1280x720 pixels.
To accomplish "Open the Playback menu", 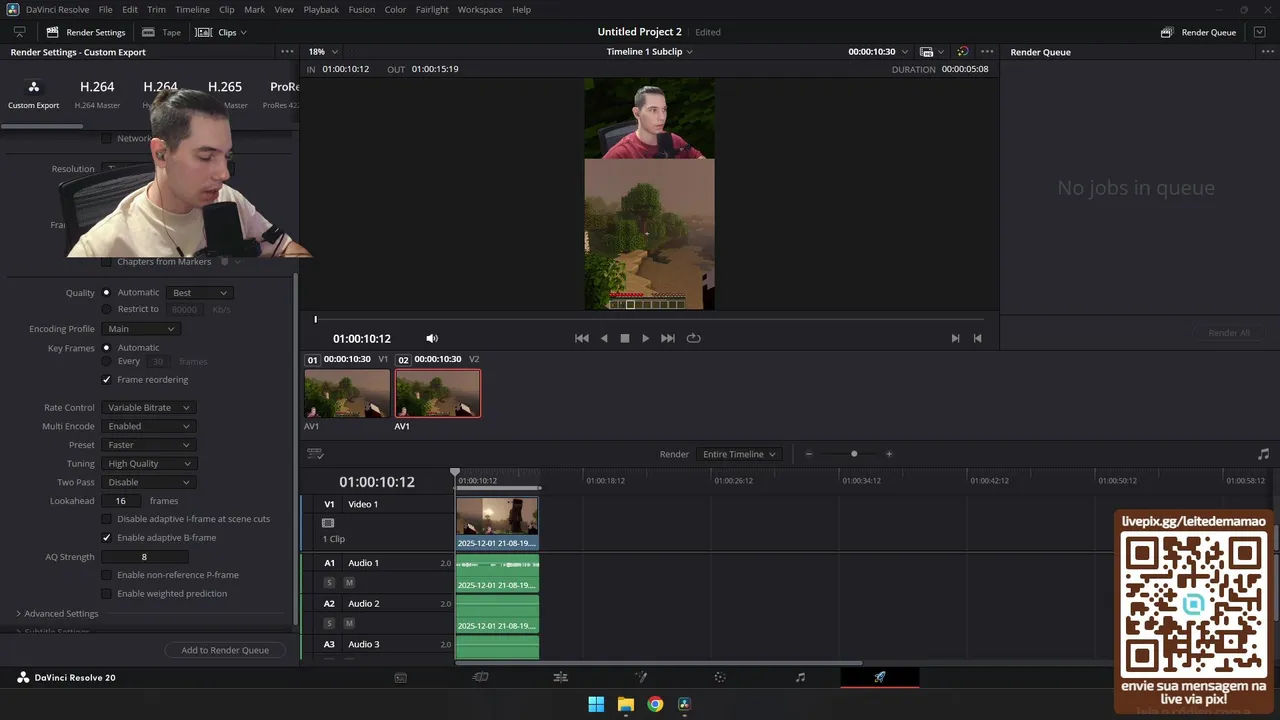I will pyautogui.click(x=321, y=9).
